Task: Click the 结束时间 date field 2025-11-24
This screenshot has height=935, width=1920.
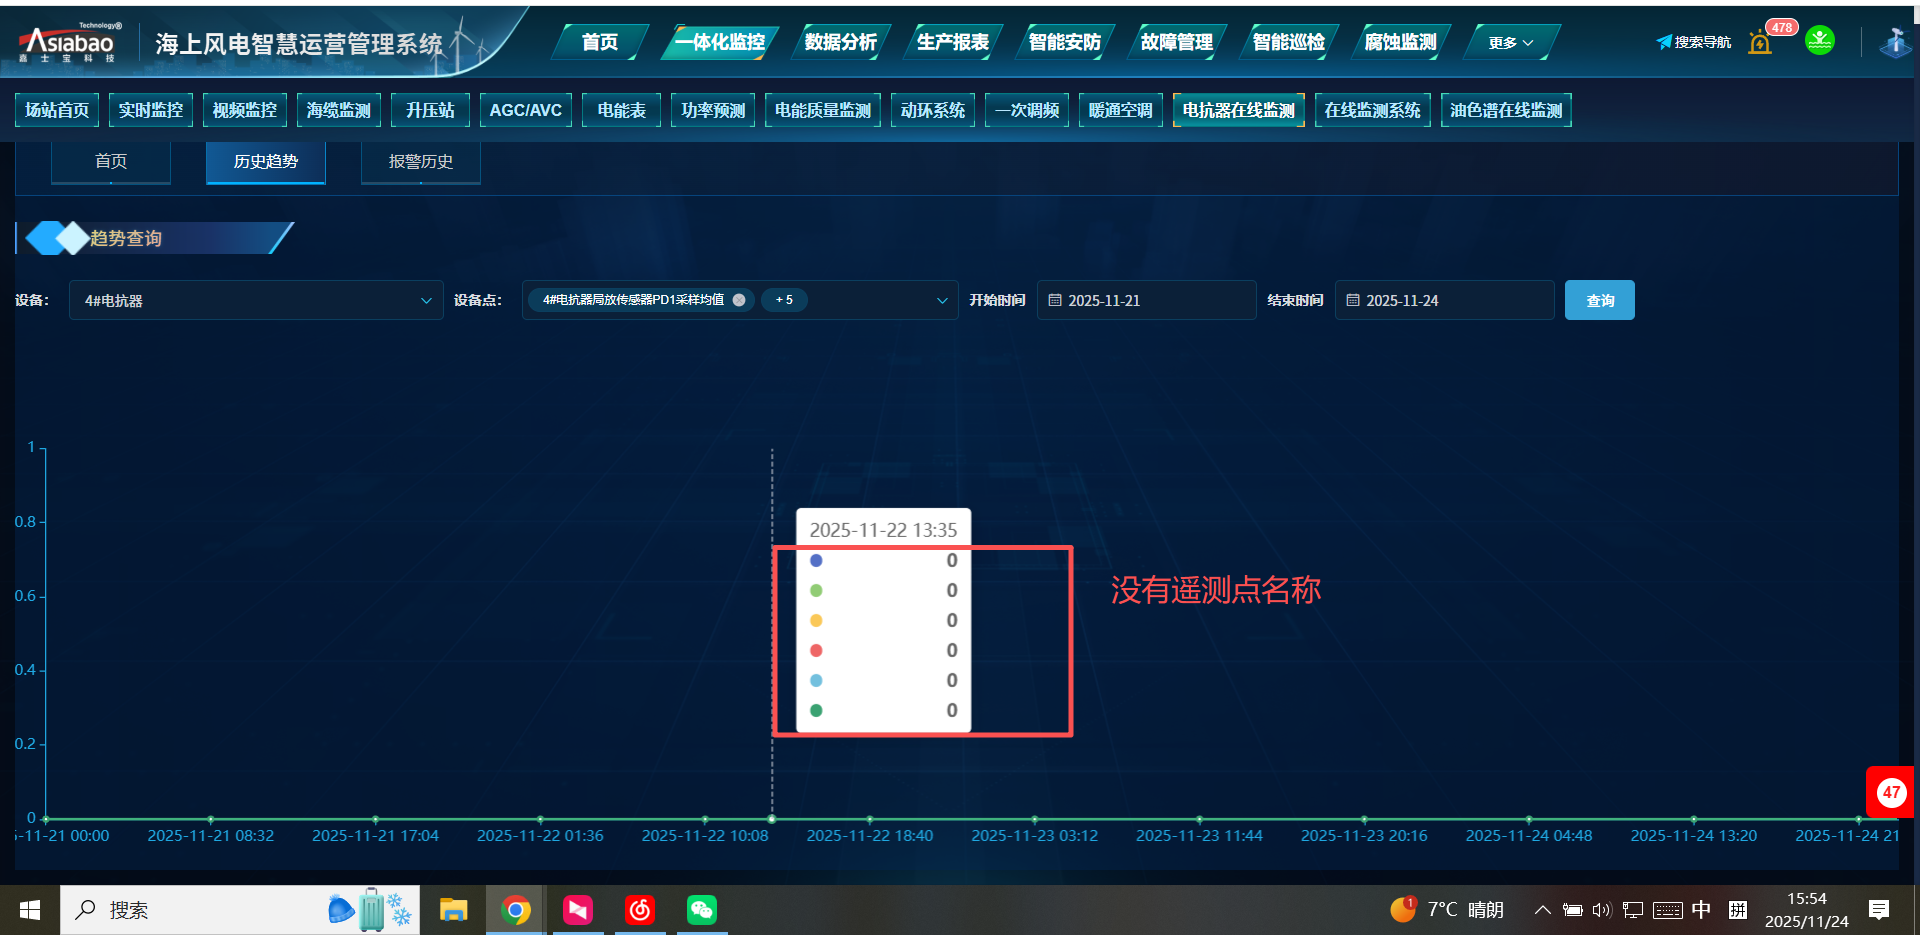Action: (x=1444, y=300)
